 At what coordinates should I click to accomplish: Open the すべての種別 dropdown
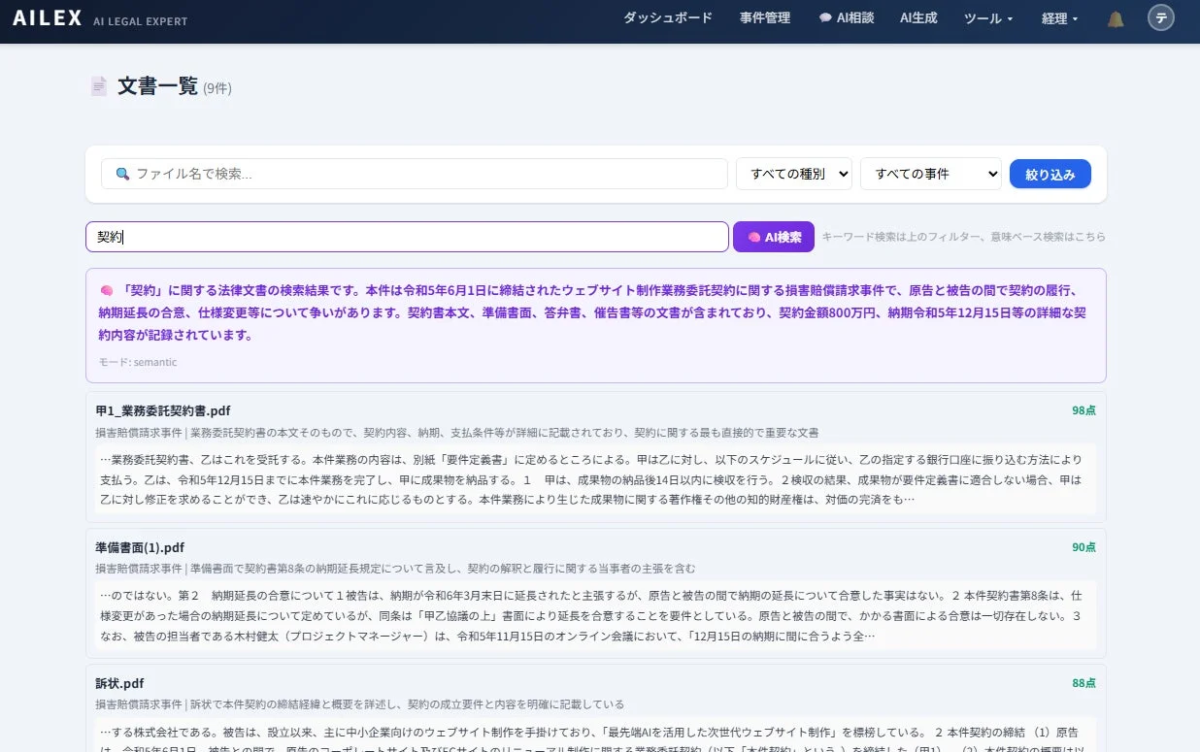coord(794,173)
